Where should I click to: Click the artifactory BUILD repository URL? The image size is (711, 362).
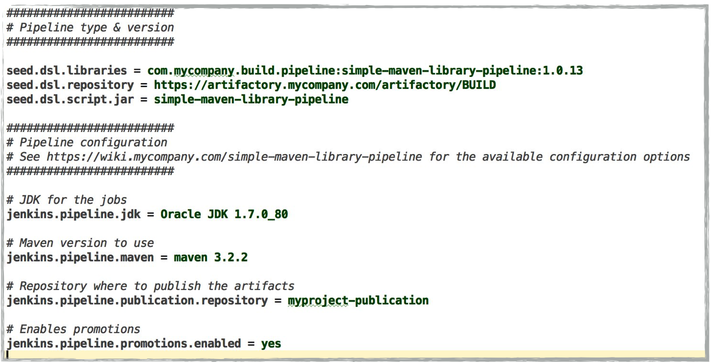pos(325,85)
